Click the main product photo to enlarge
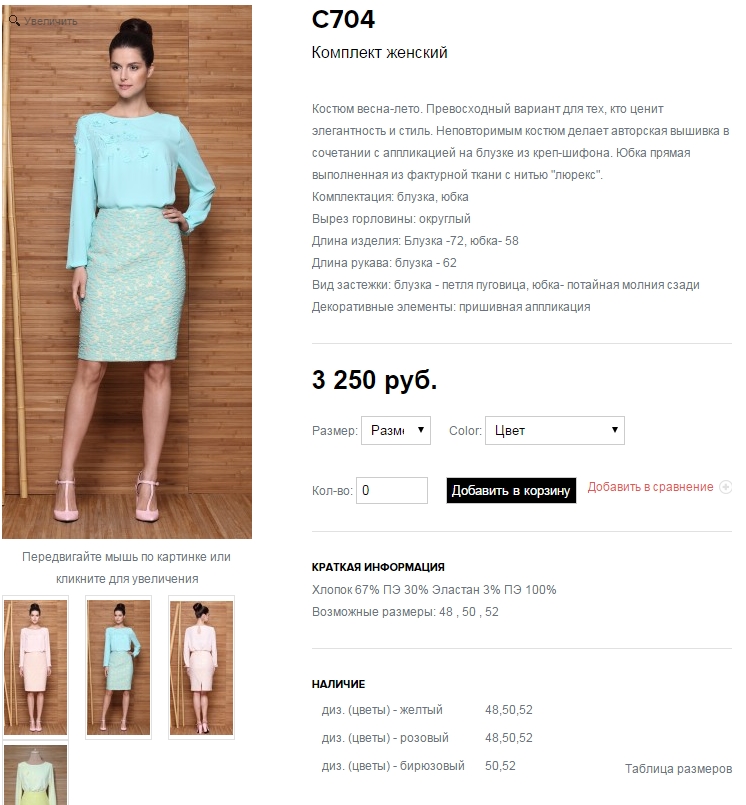The image size is (746, 805). tap(127, 272)
